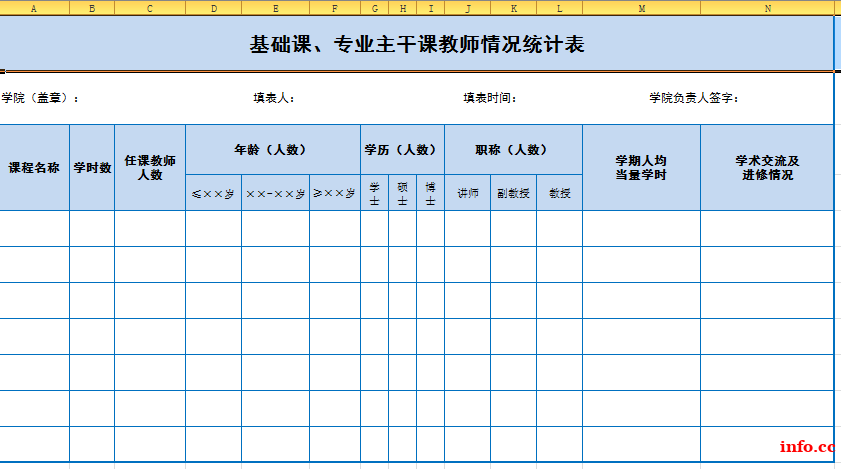
Task: Click the 职称（人数）header cell
Action: coord(513,150)
